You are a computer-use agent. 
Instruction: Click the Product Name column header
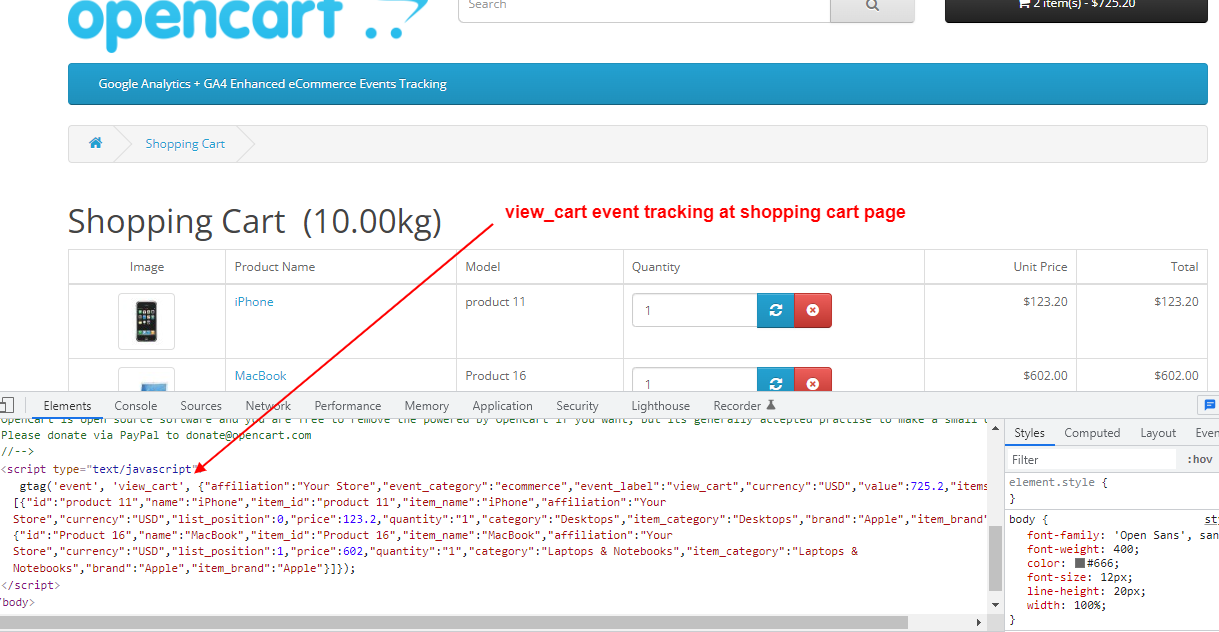pos(275,267)
